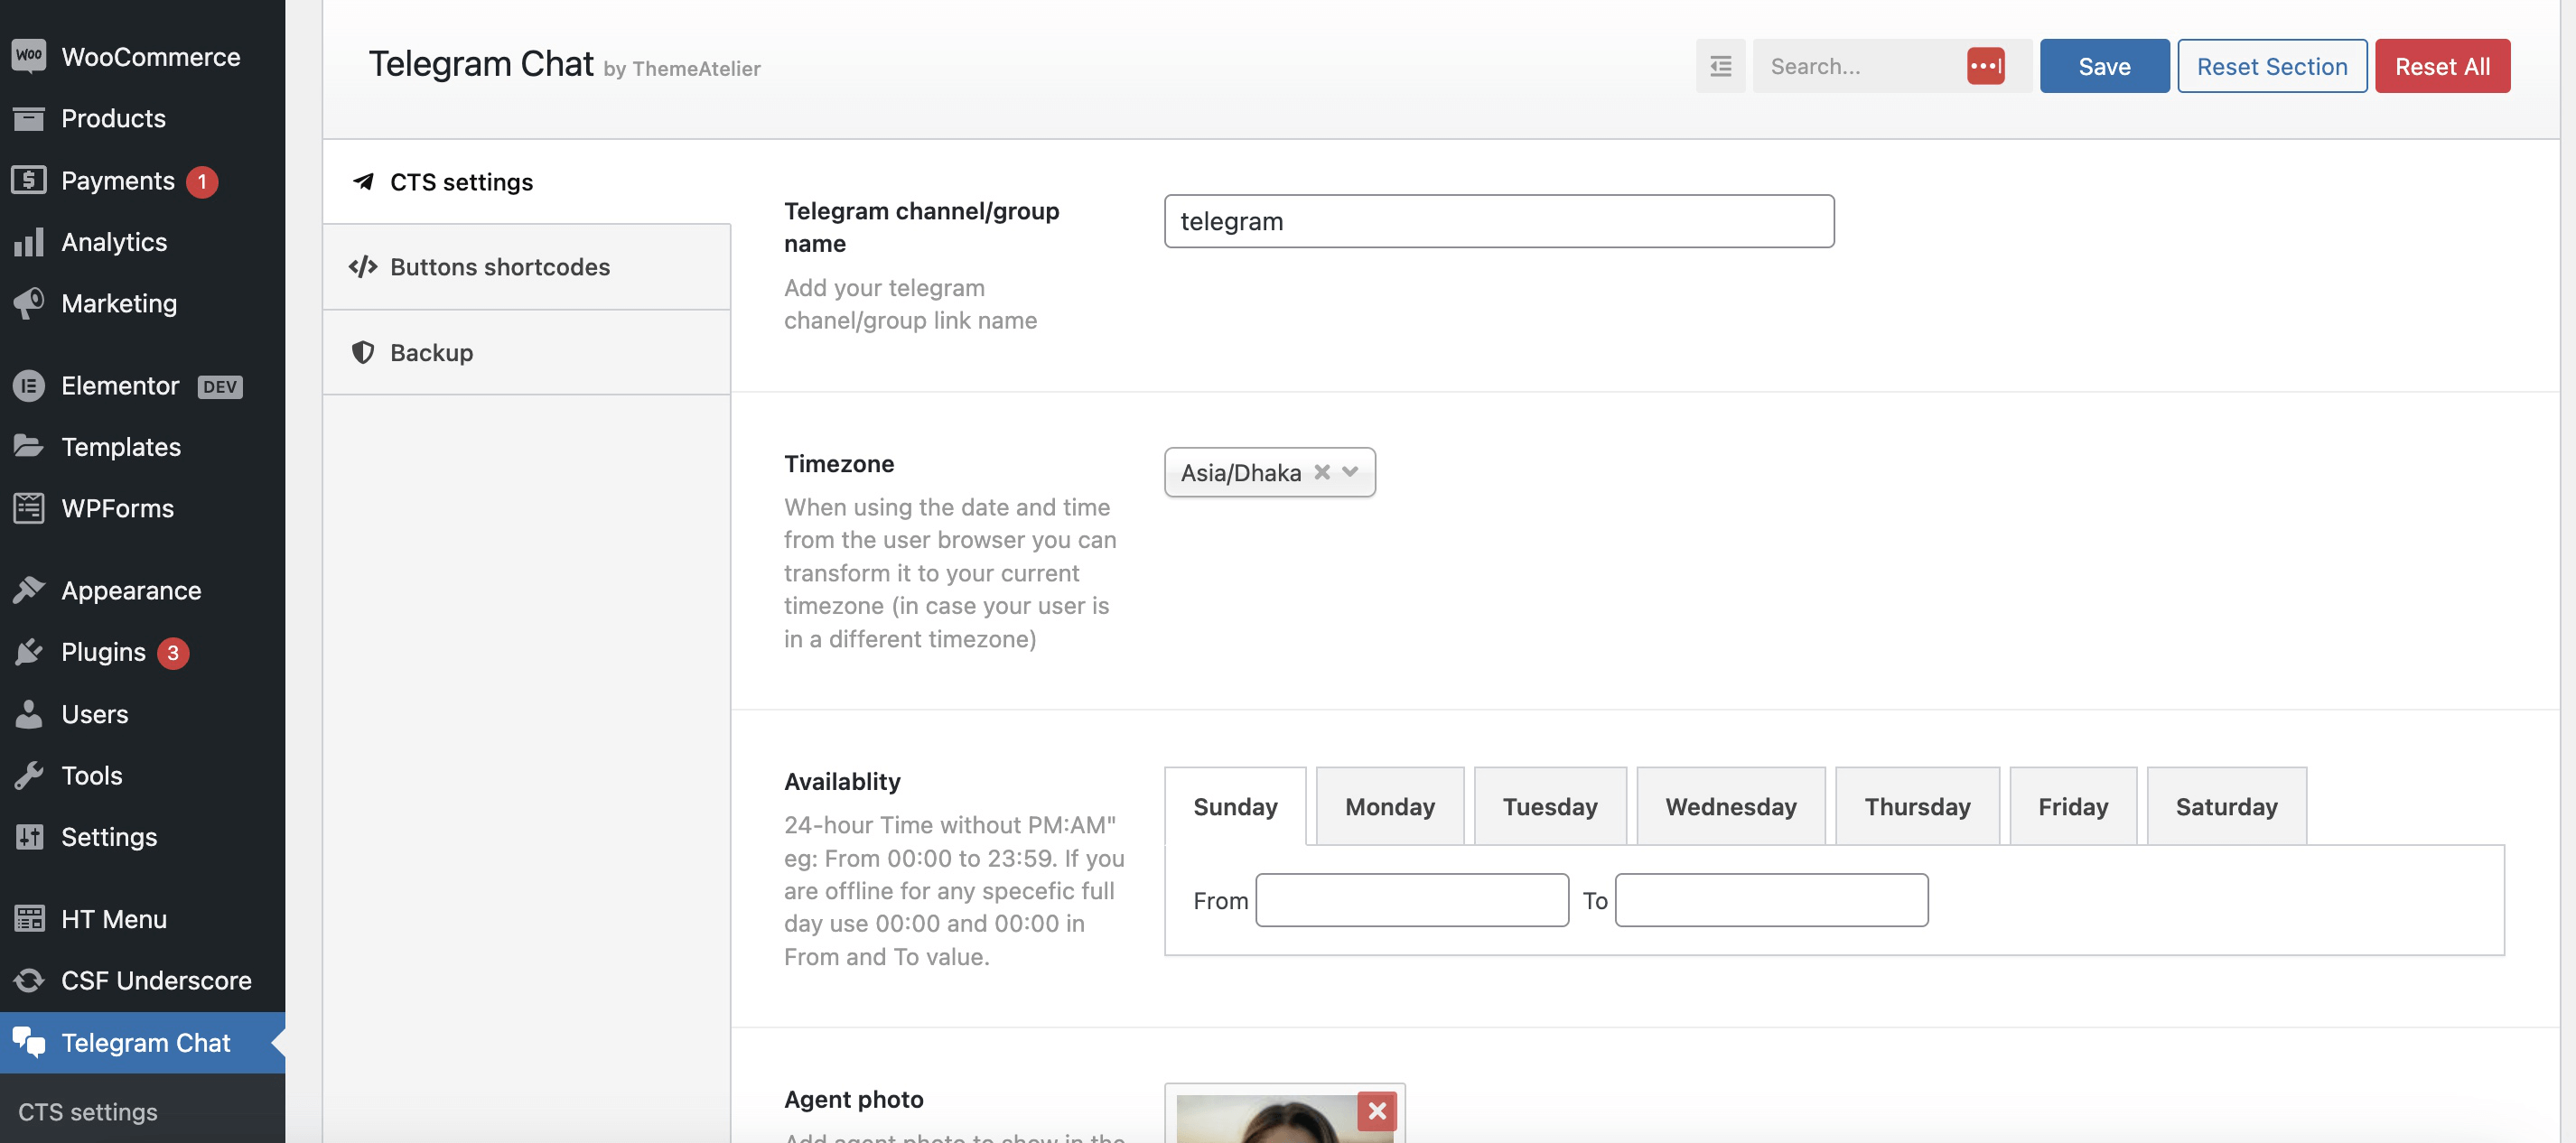2576x1143 pixels.
Task: Open CTS settings section
Action: (x=527, y=181)
